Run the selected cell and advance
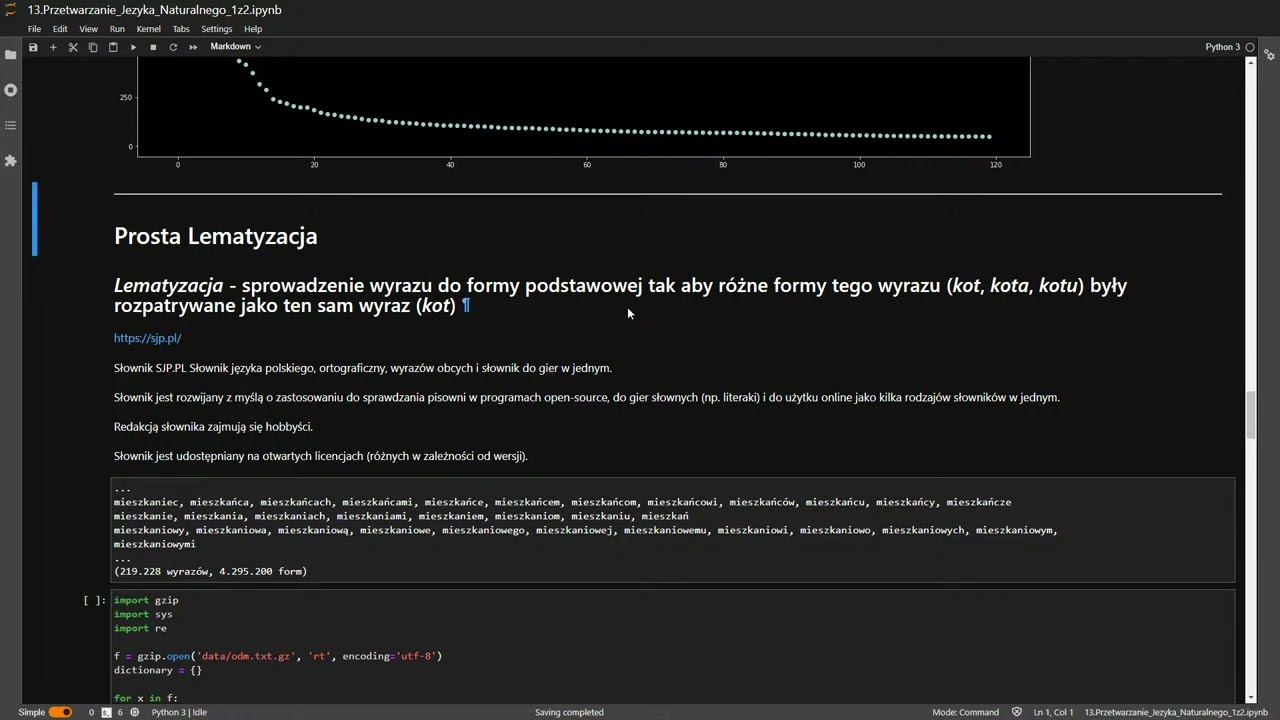 tap(133, 47)
